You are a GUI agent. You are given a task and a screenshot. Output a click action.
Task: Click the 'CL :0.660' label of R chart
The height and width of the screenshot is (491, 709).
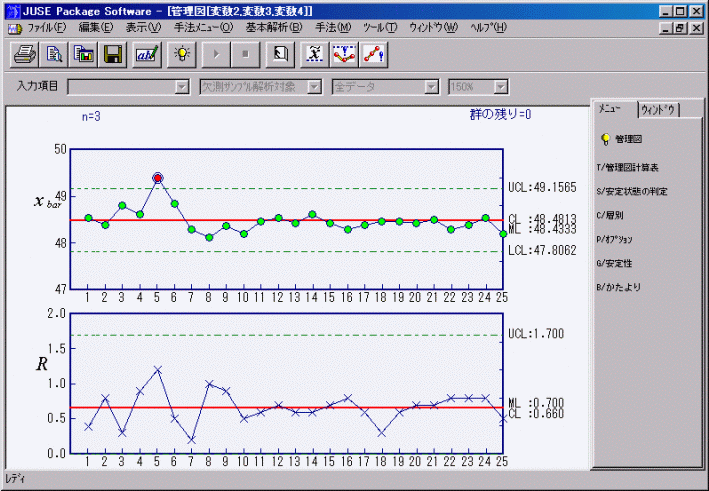click(536, 413)
